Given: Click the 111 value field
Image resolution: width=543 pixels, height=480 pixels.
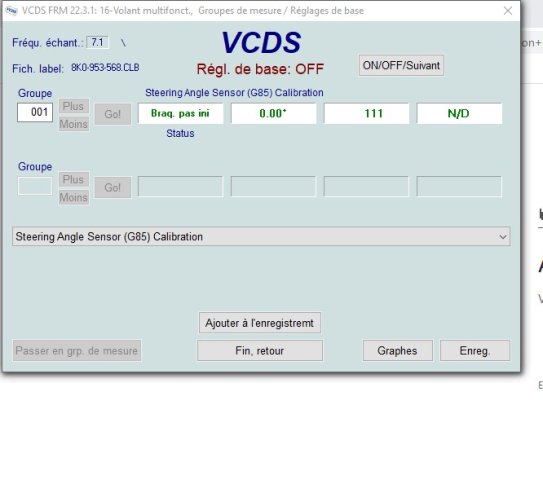Looking at the screenshot, I should coord(366,113).
